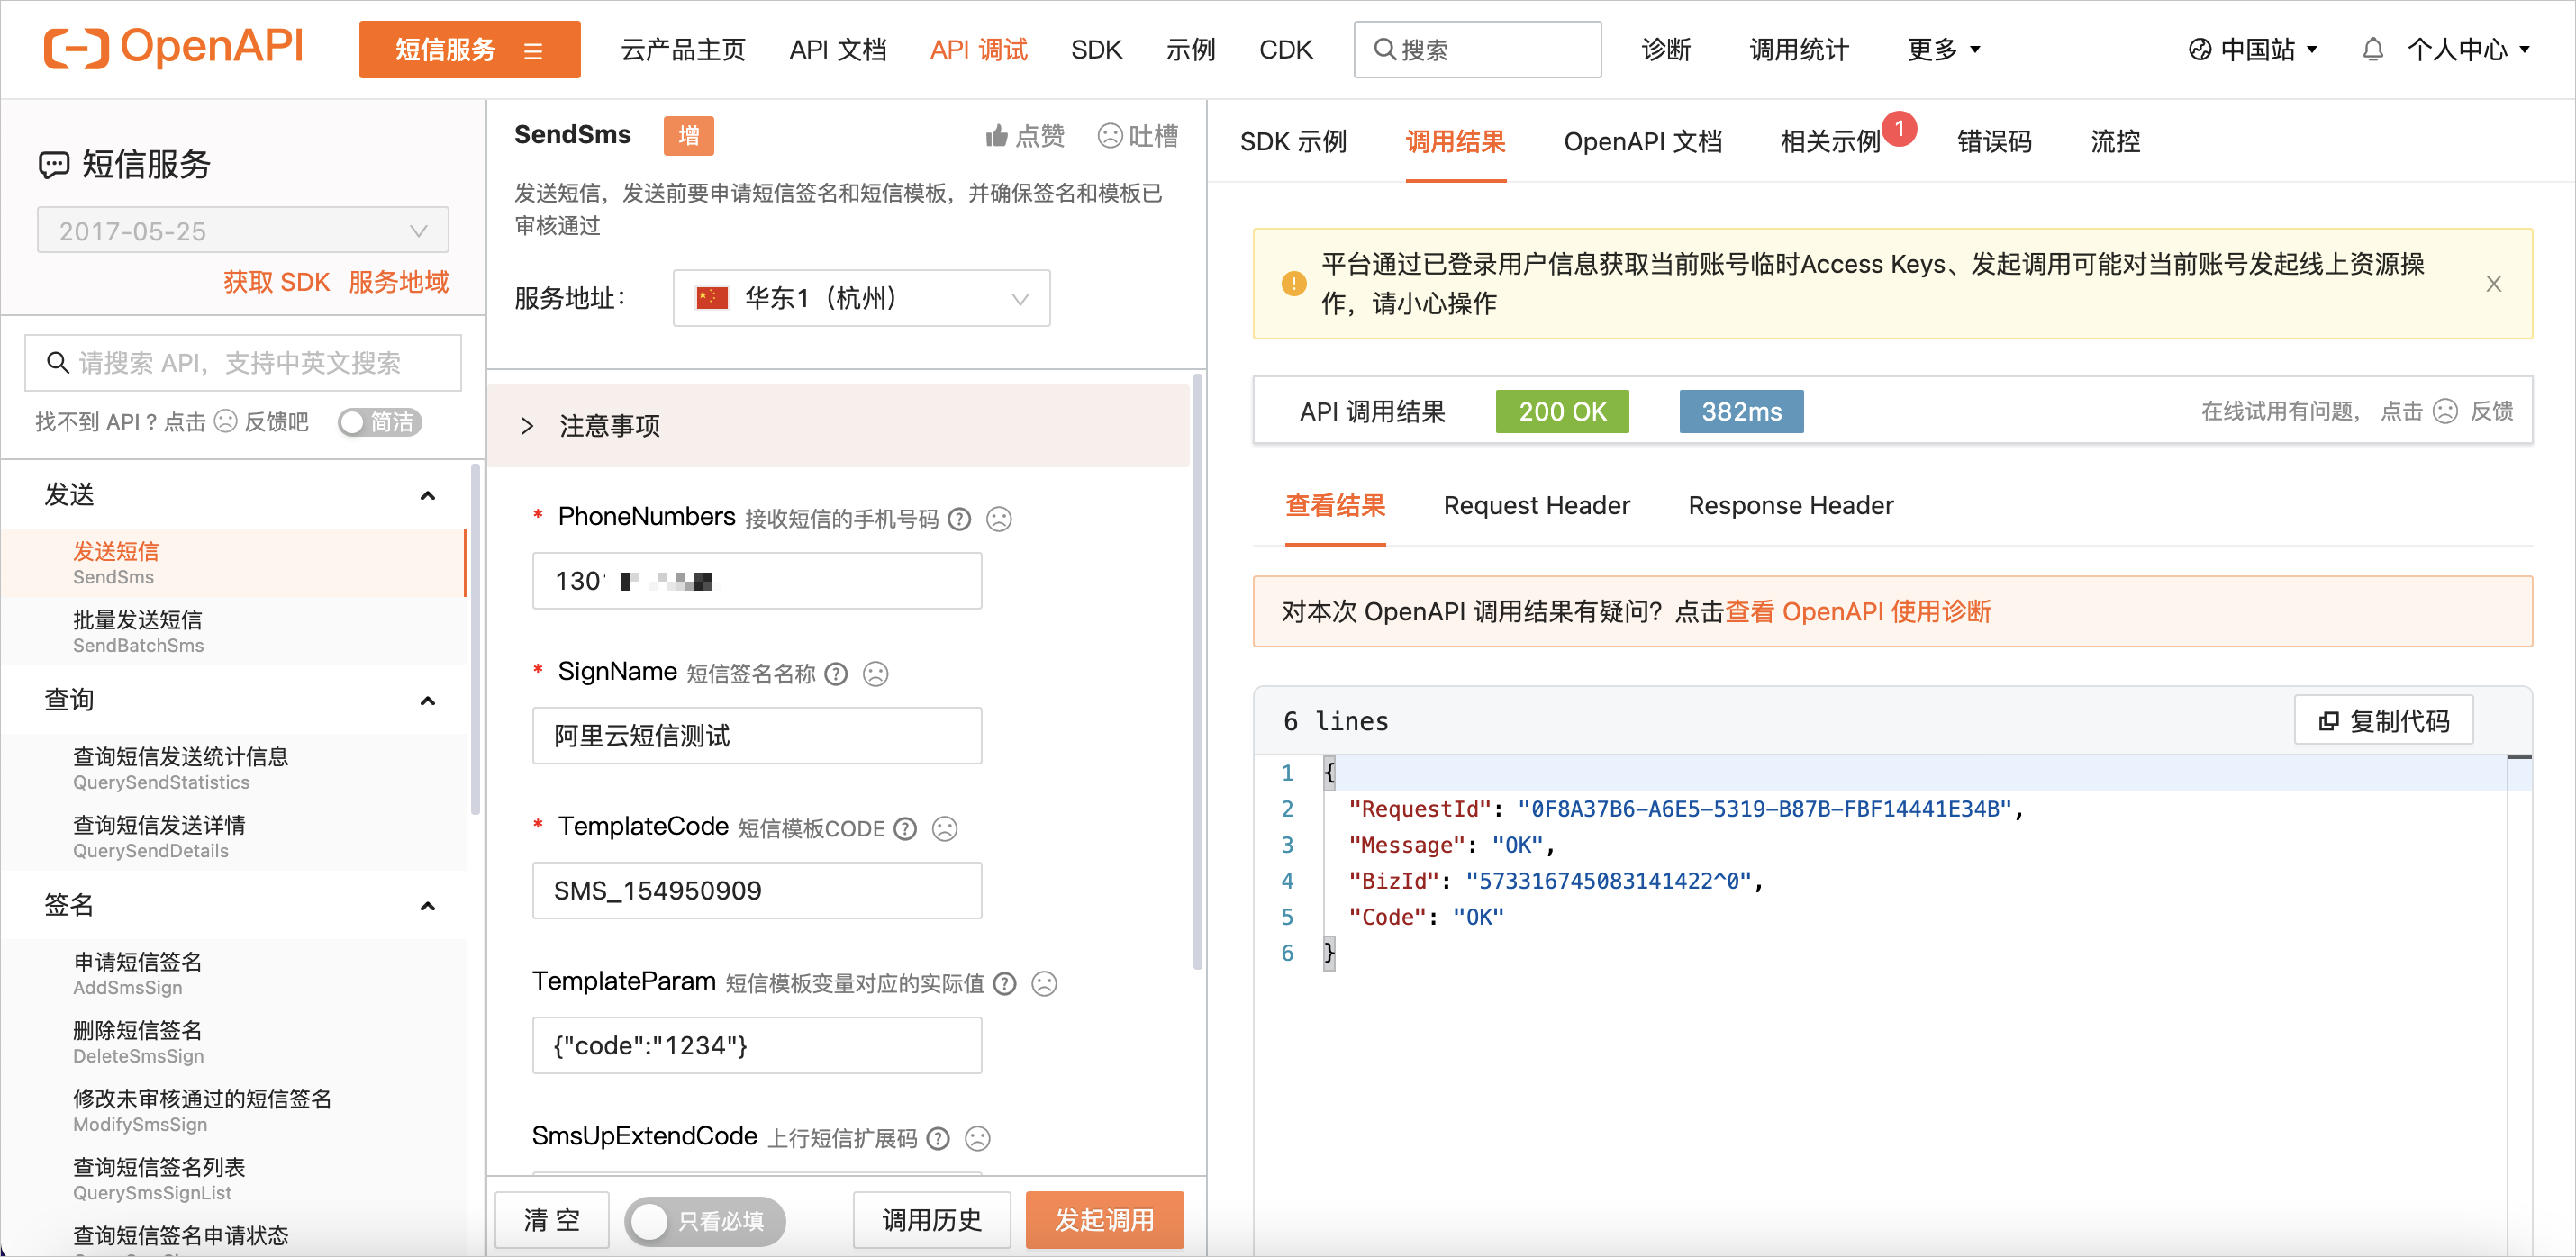This screenshot has width=2576, height=1257.
Task: Click the feedback face in API result bar
Action: [2445, 412]
